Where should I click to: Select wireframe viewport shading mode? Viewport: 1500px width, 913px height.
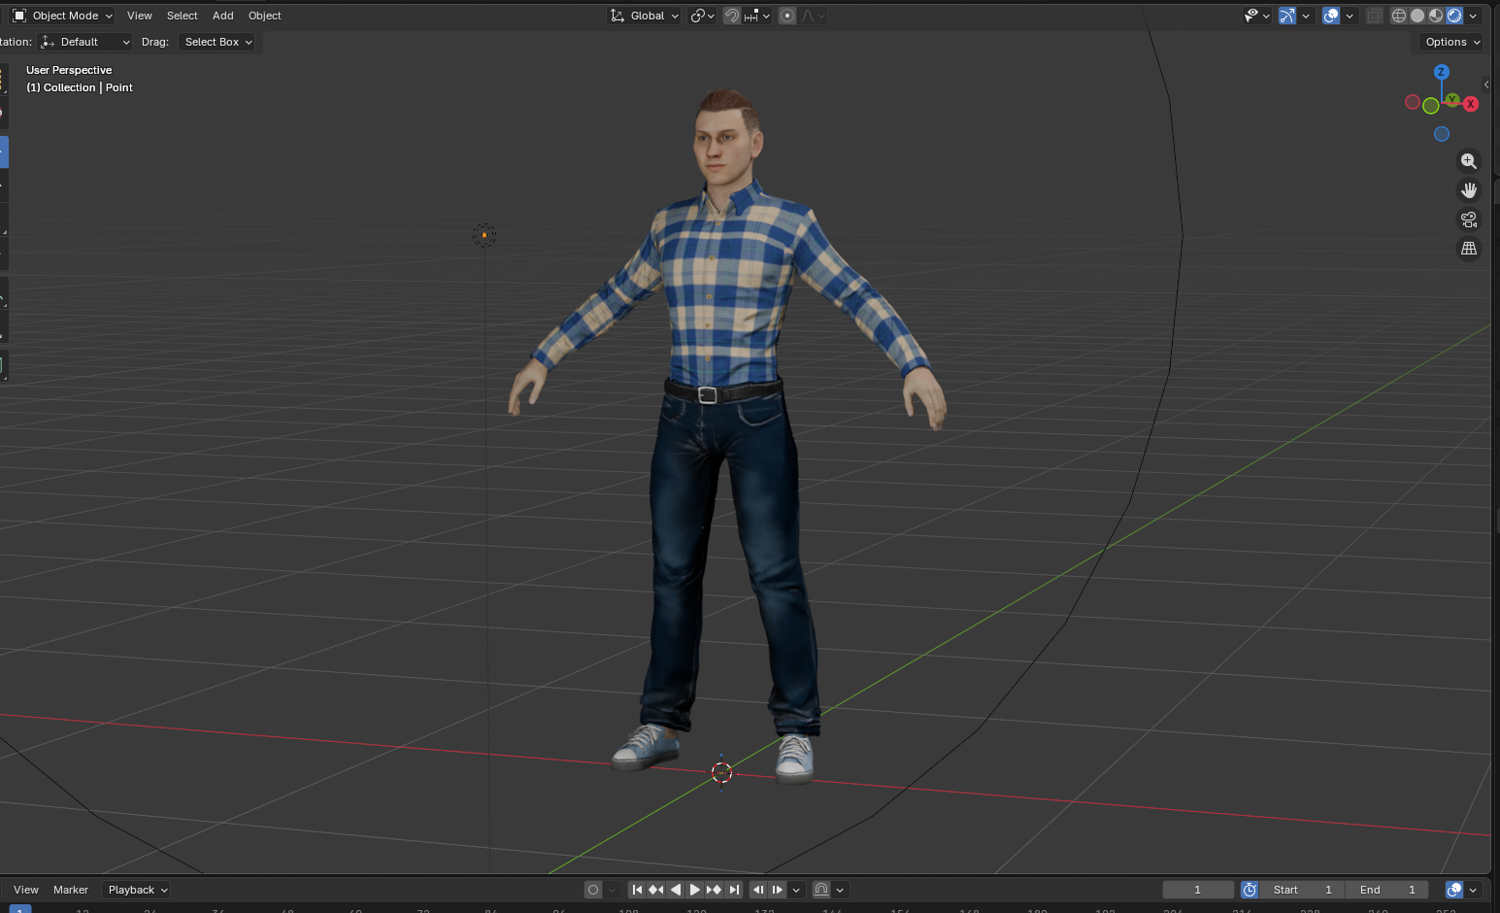click(1398, 15)
